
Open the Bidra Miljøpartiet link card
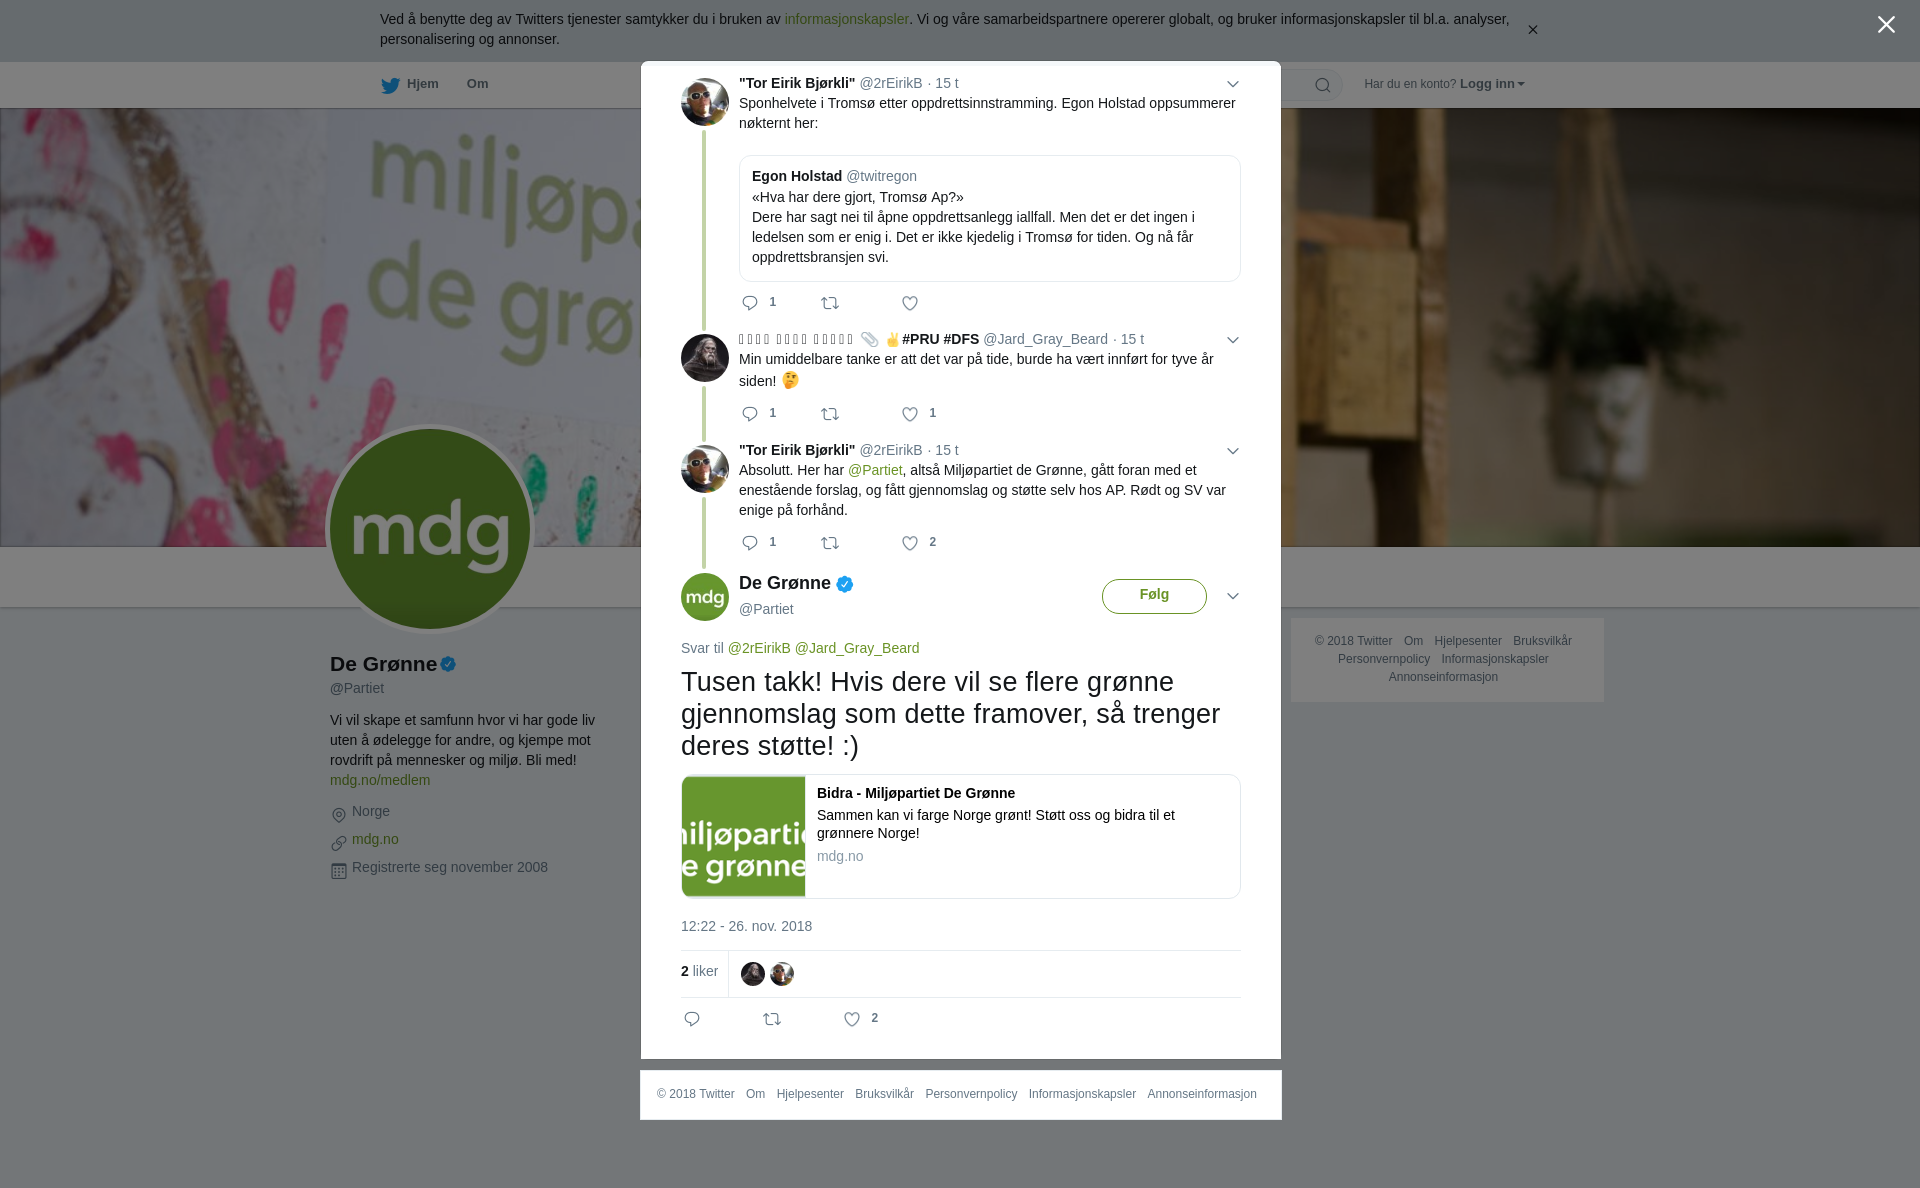tap(961, 836)
